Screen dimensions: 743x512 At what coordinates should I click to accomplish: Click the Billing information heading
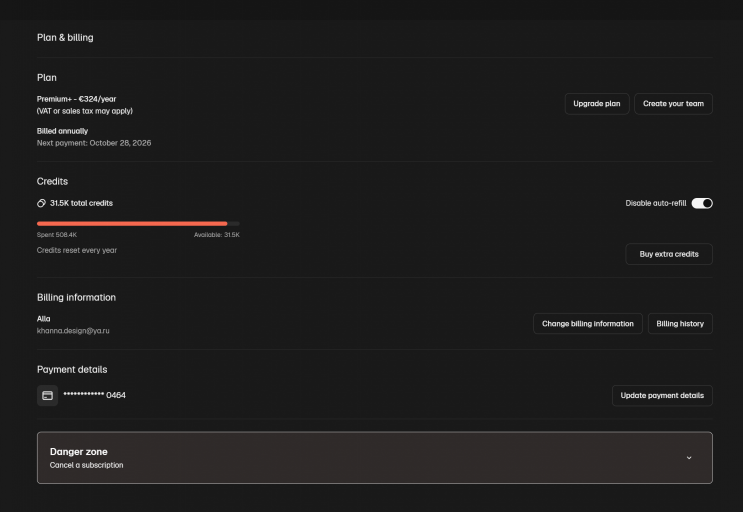[x=76, y=297]
